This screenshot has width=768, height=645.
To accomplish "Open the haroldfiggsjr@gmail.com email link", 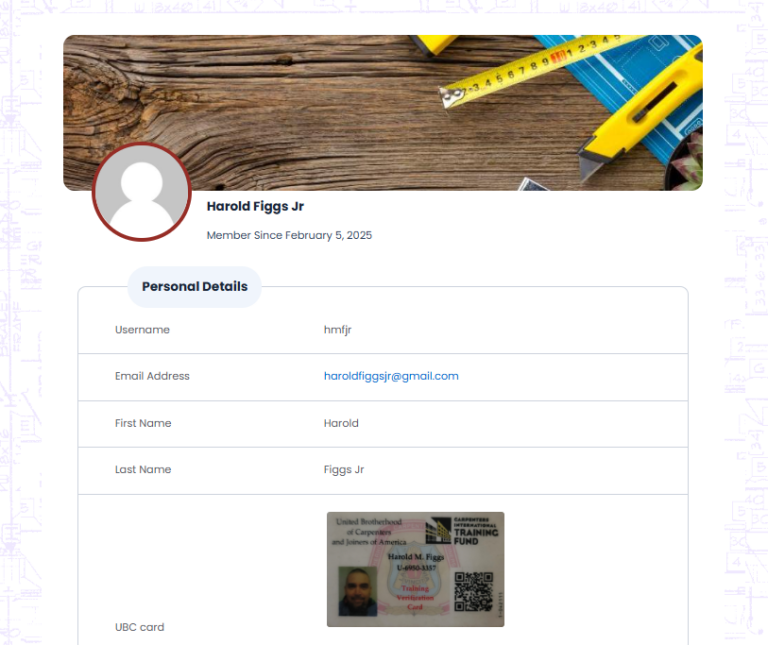I will (391, 376).
